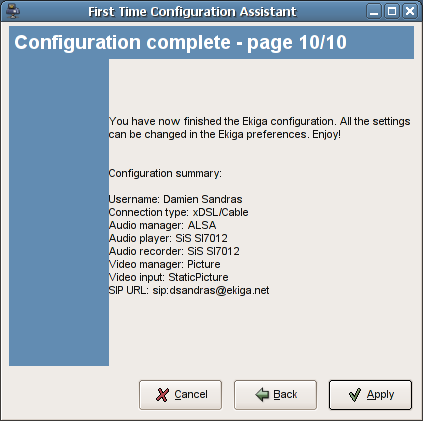Click the green checkmark icon on Apply
The height and width of the screenshot is (421, 423).
click(354, 395)
